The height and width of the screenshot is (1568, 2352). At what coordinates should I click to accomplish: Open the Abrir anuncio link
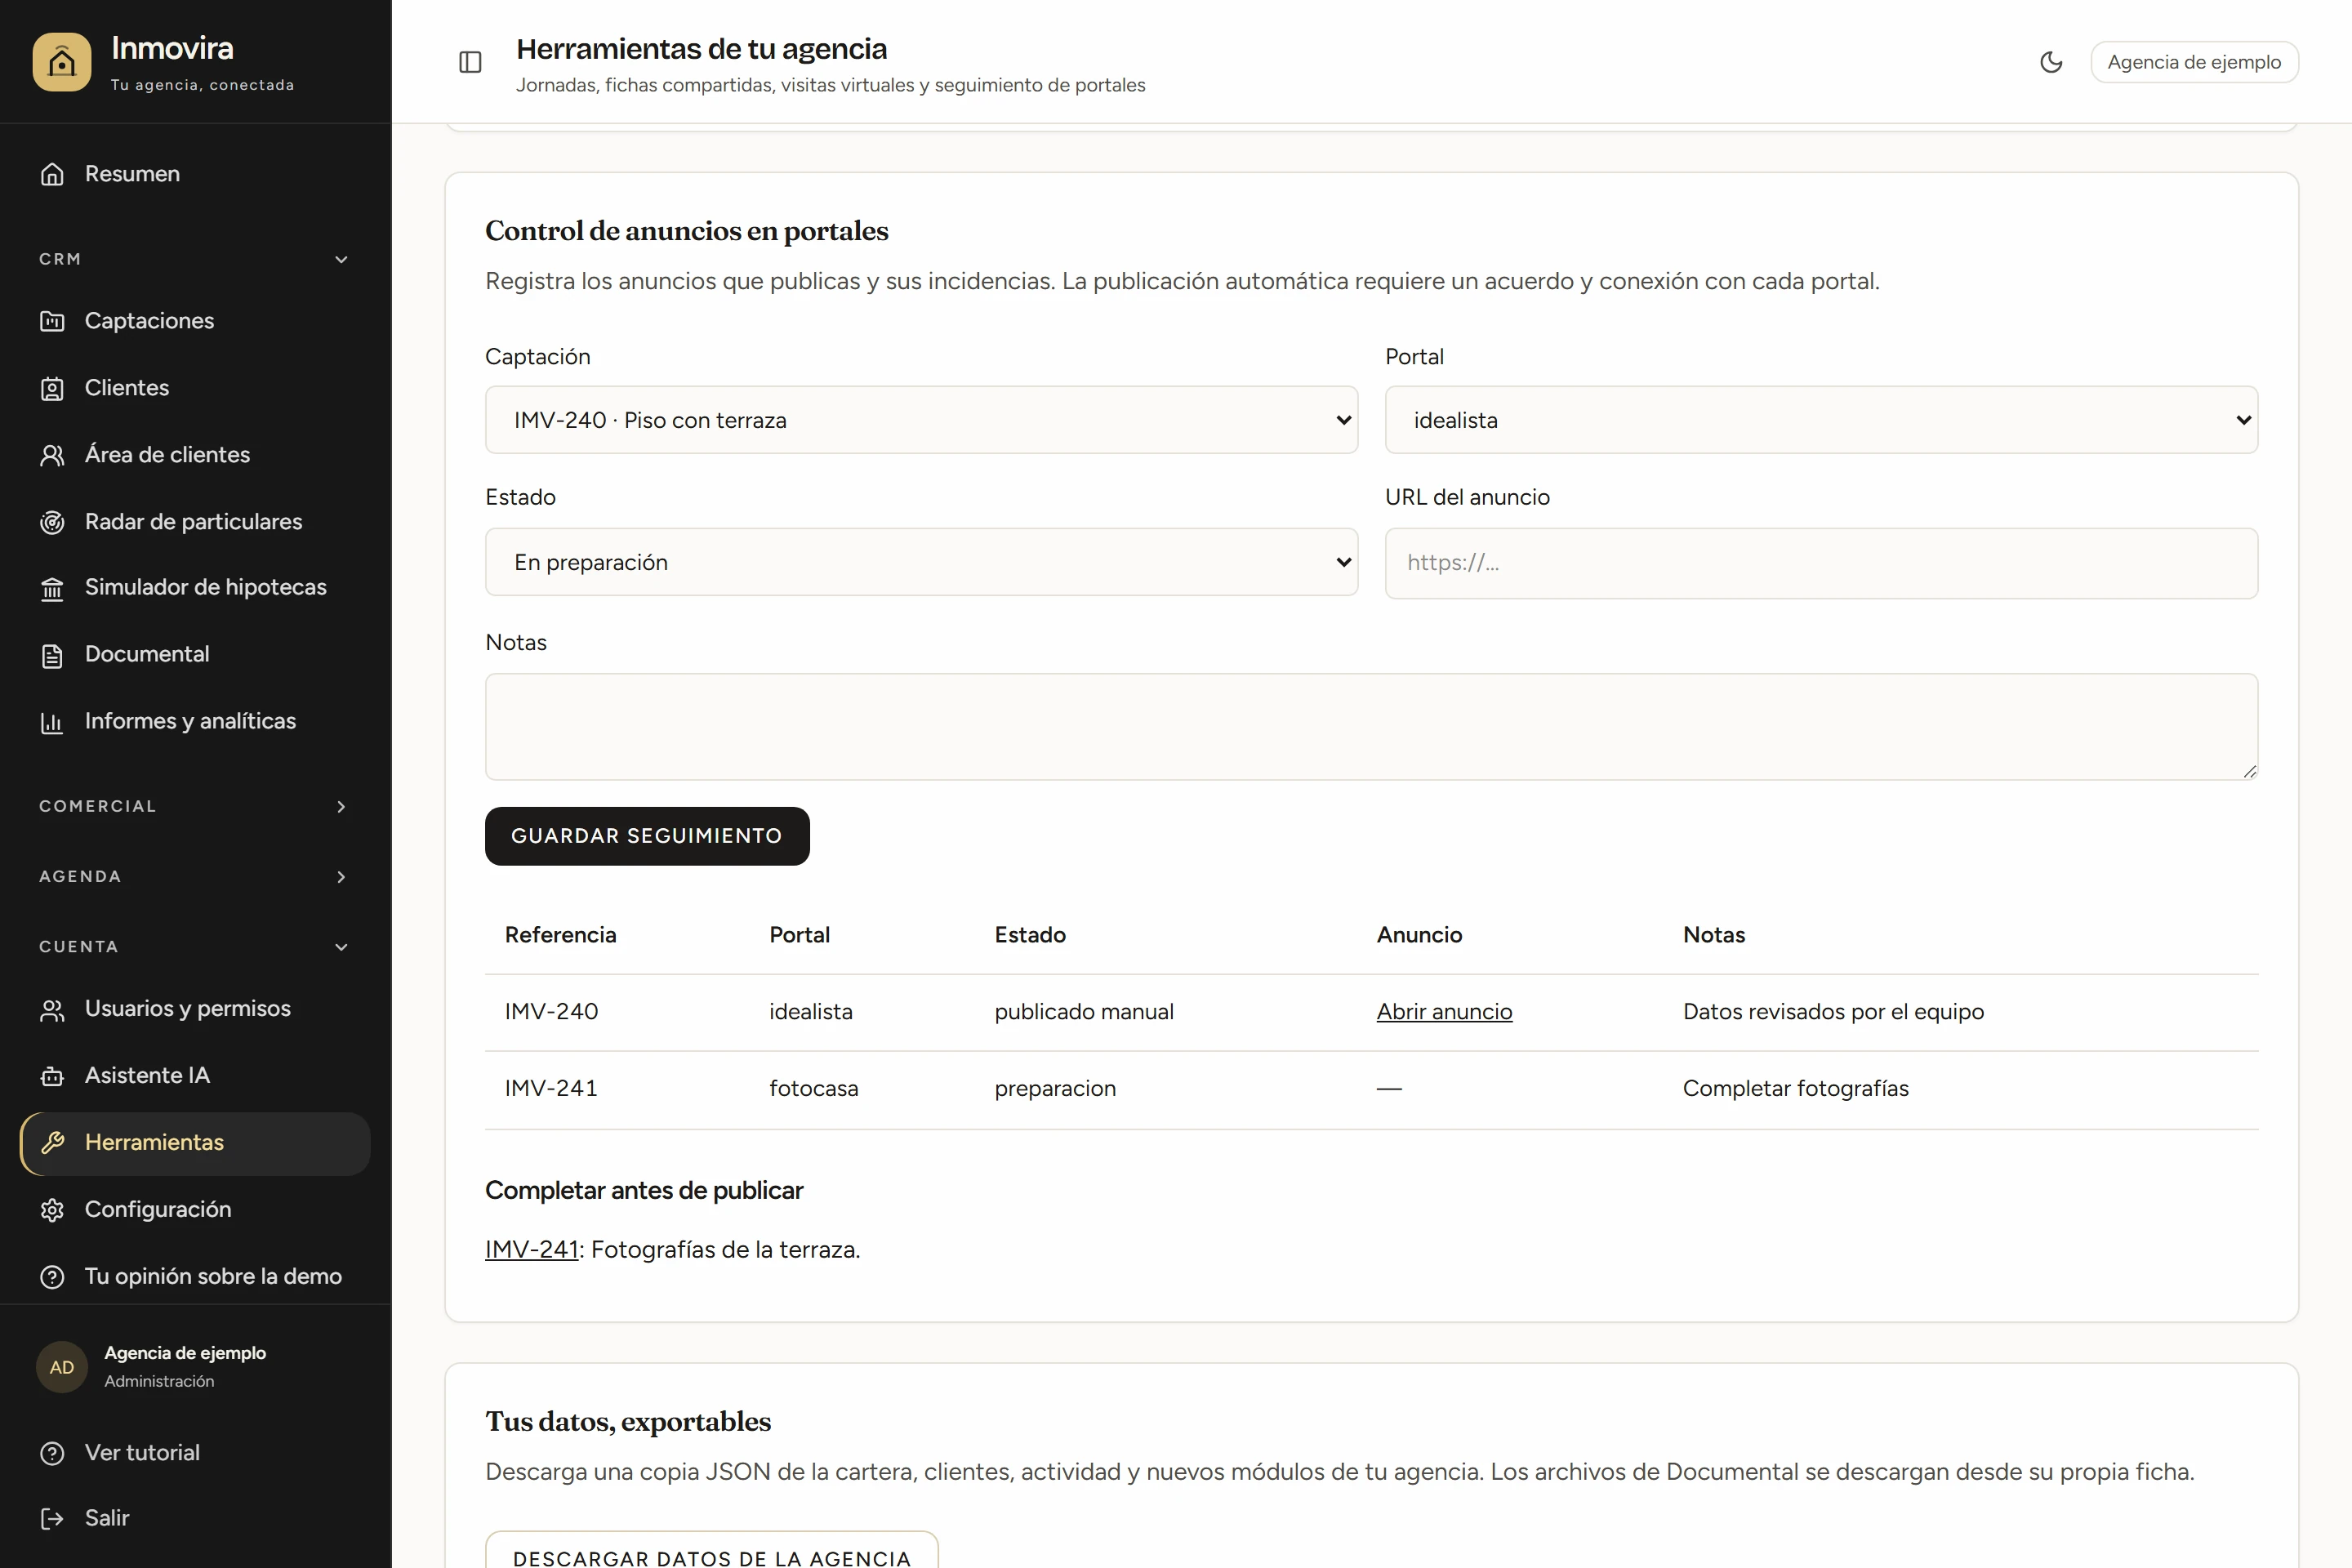[1444, 1012]
